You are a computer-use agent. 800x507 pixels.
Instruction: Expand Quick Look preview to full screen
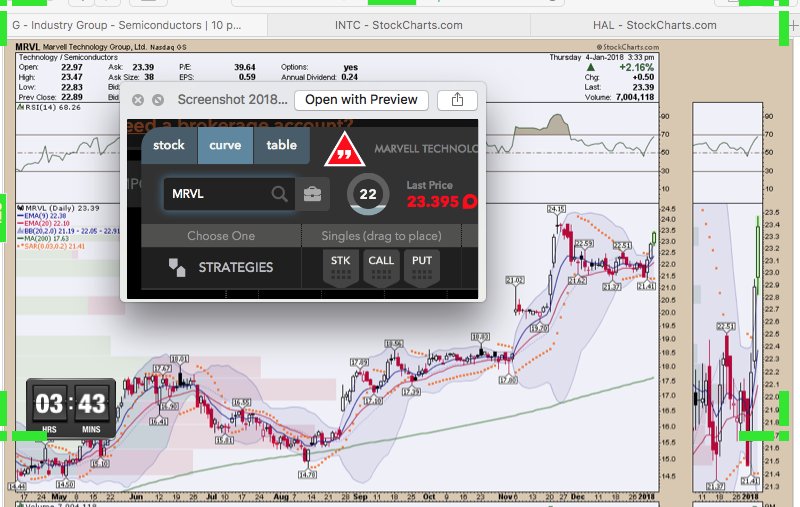[158, 100]
